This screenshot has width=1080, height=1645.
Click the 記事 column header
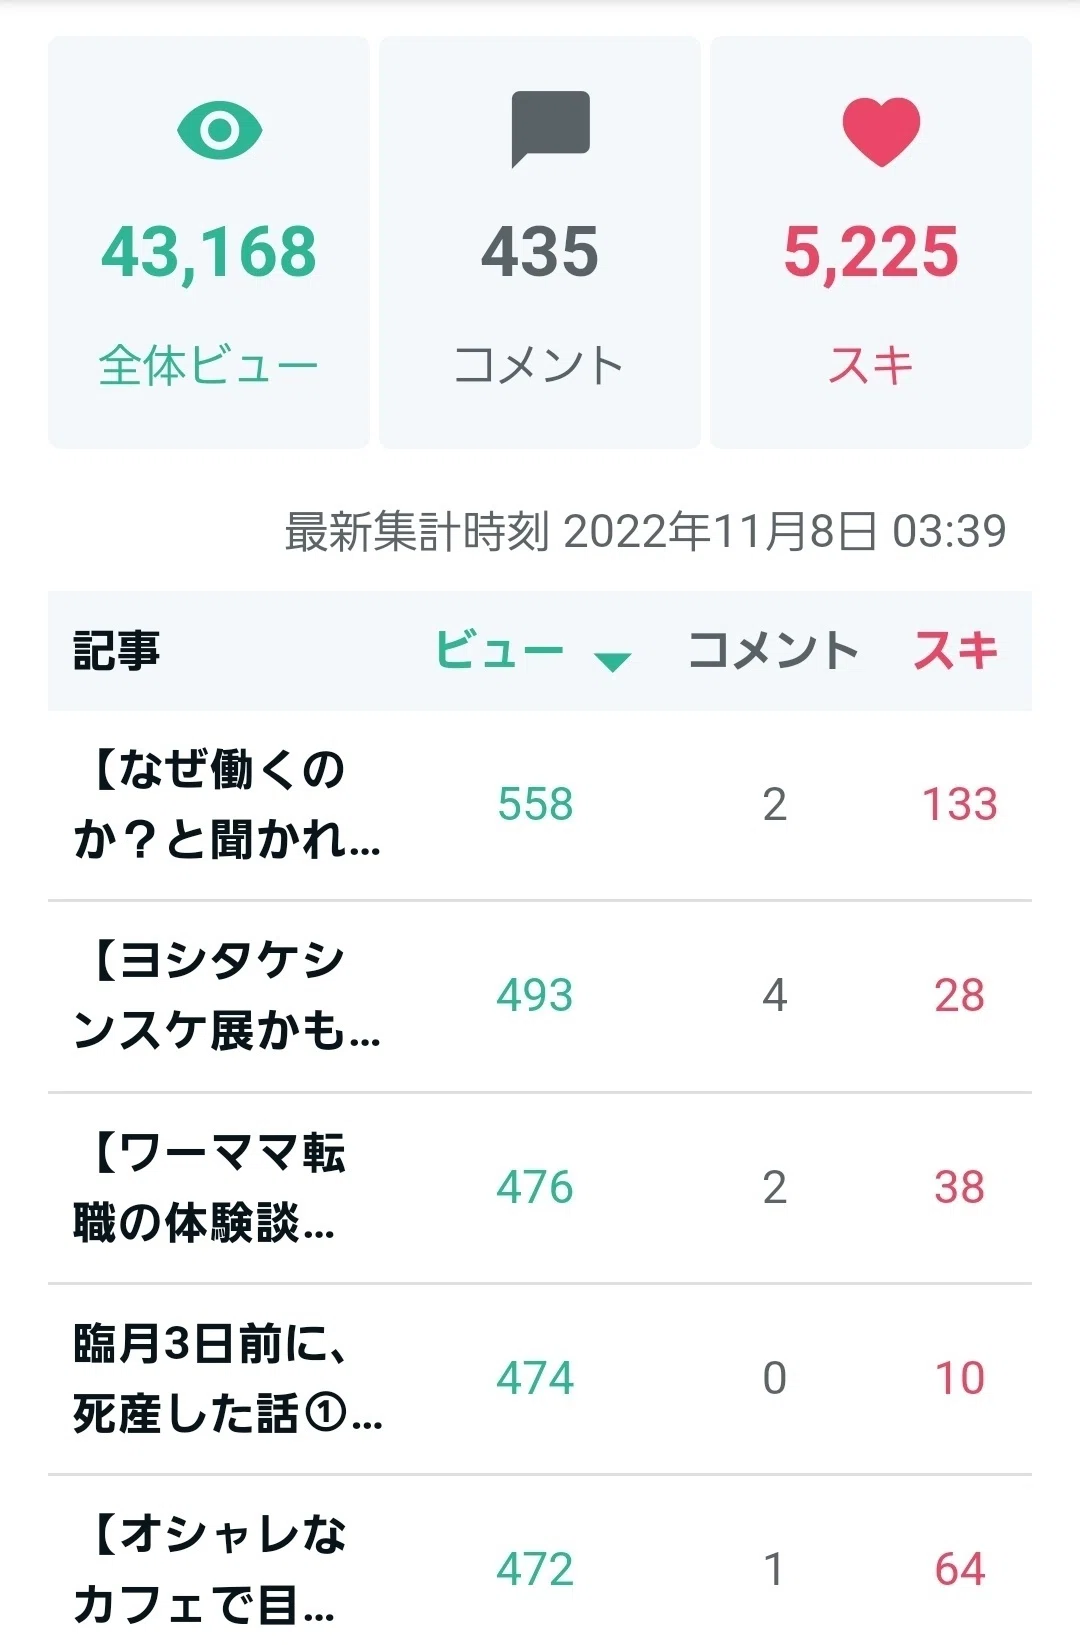(x=116, y=650)
